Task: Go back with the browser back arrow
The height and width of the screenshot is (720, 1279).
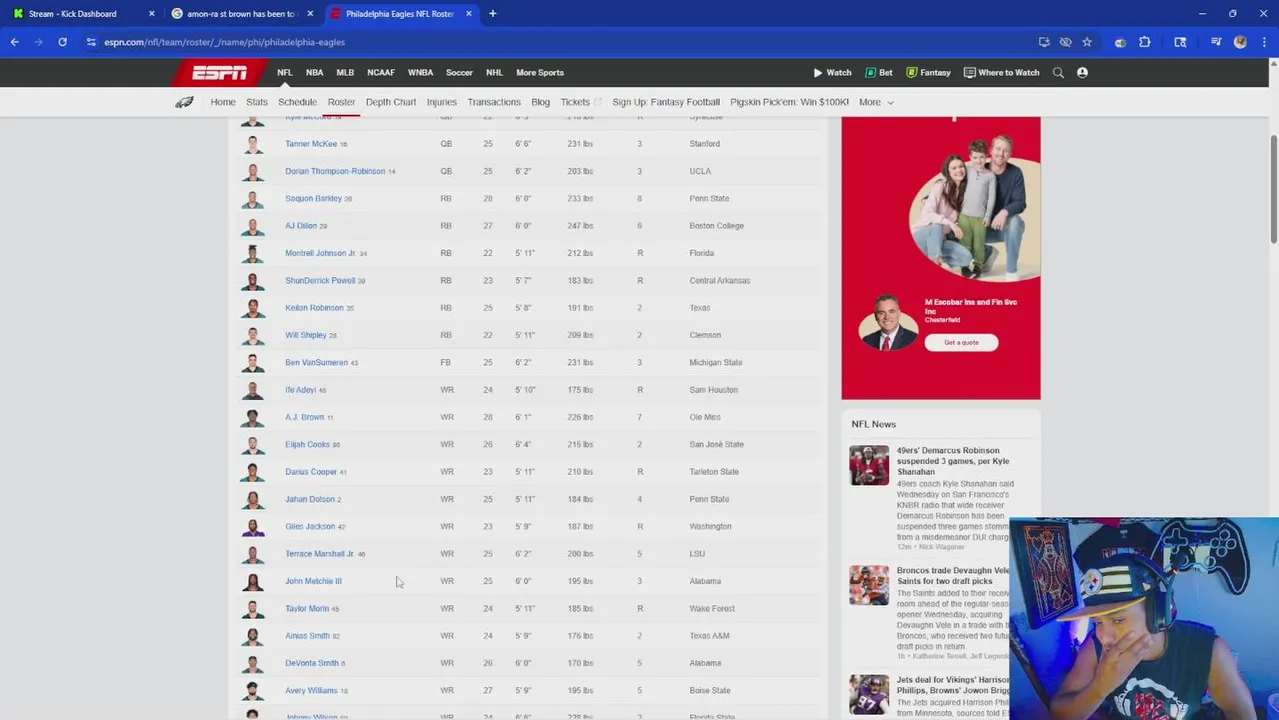Action: pyautogui.click(x=14, y=42)
